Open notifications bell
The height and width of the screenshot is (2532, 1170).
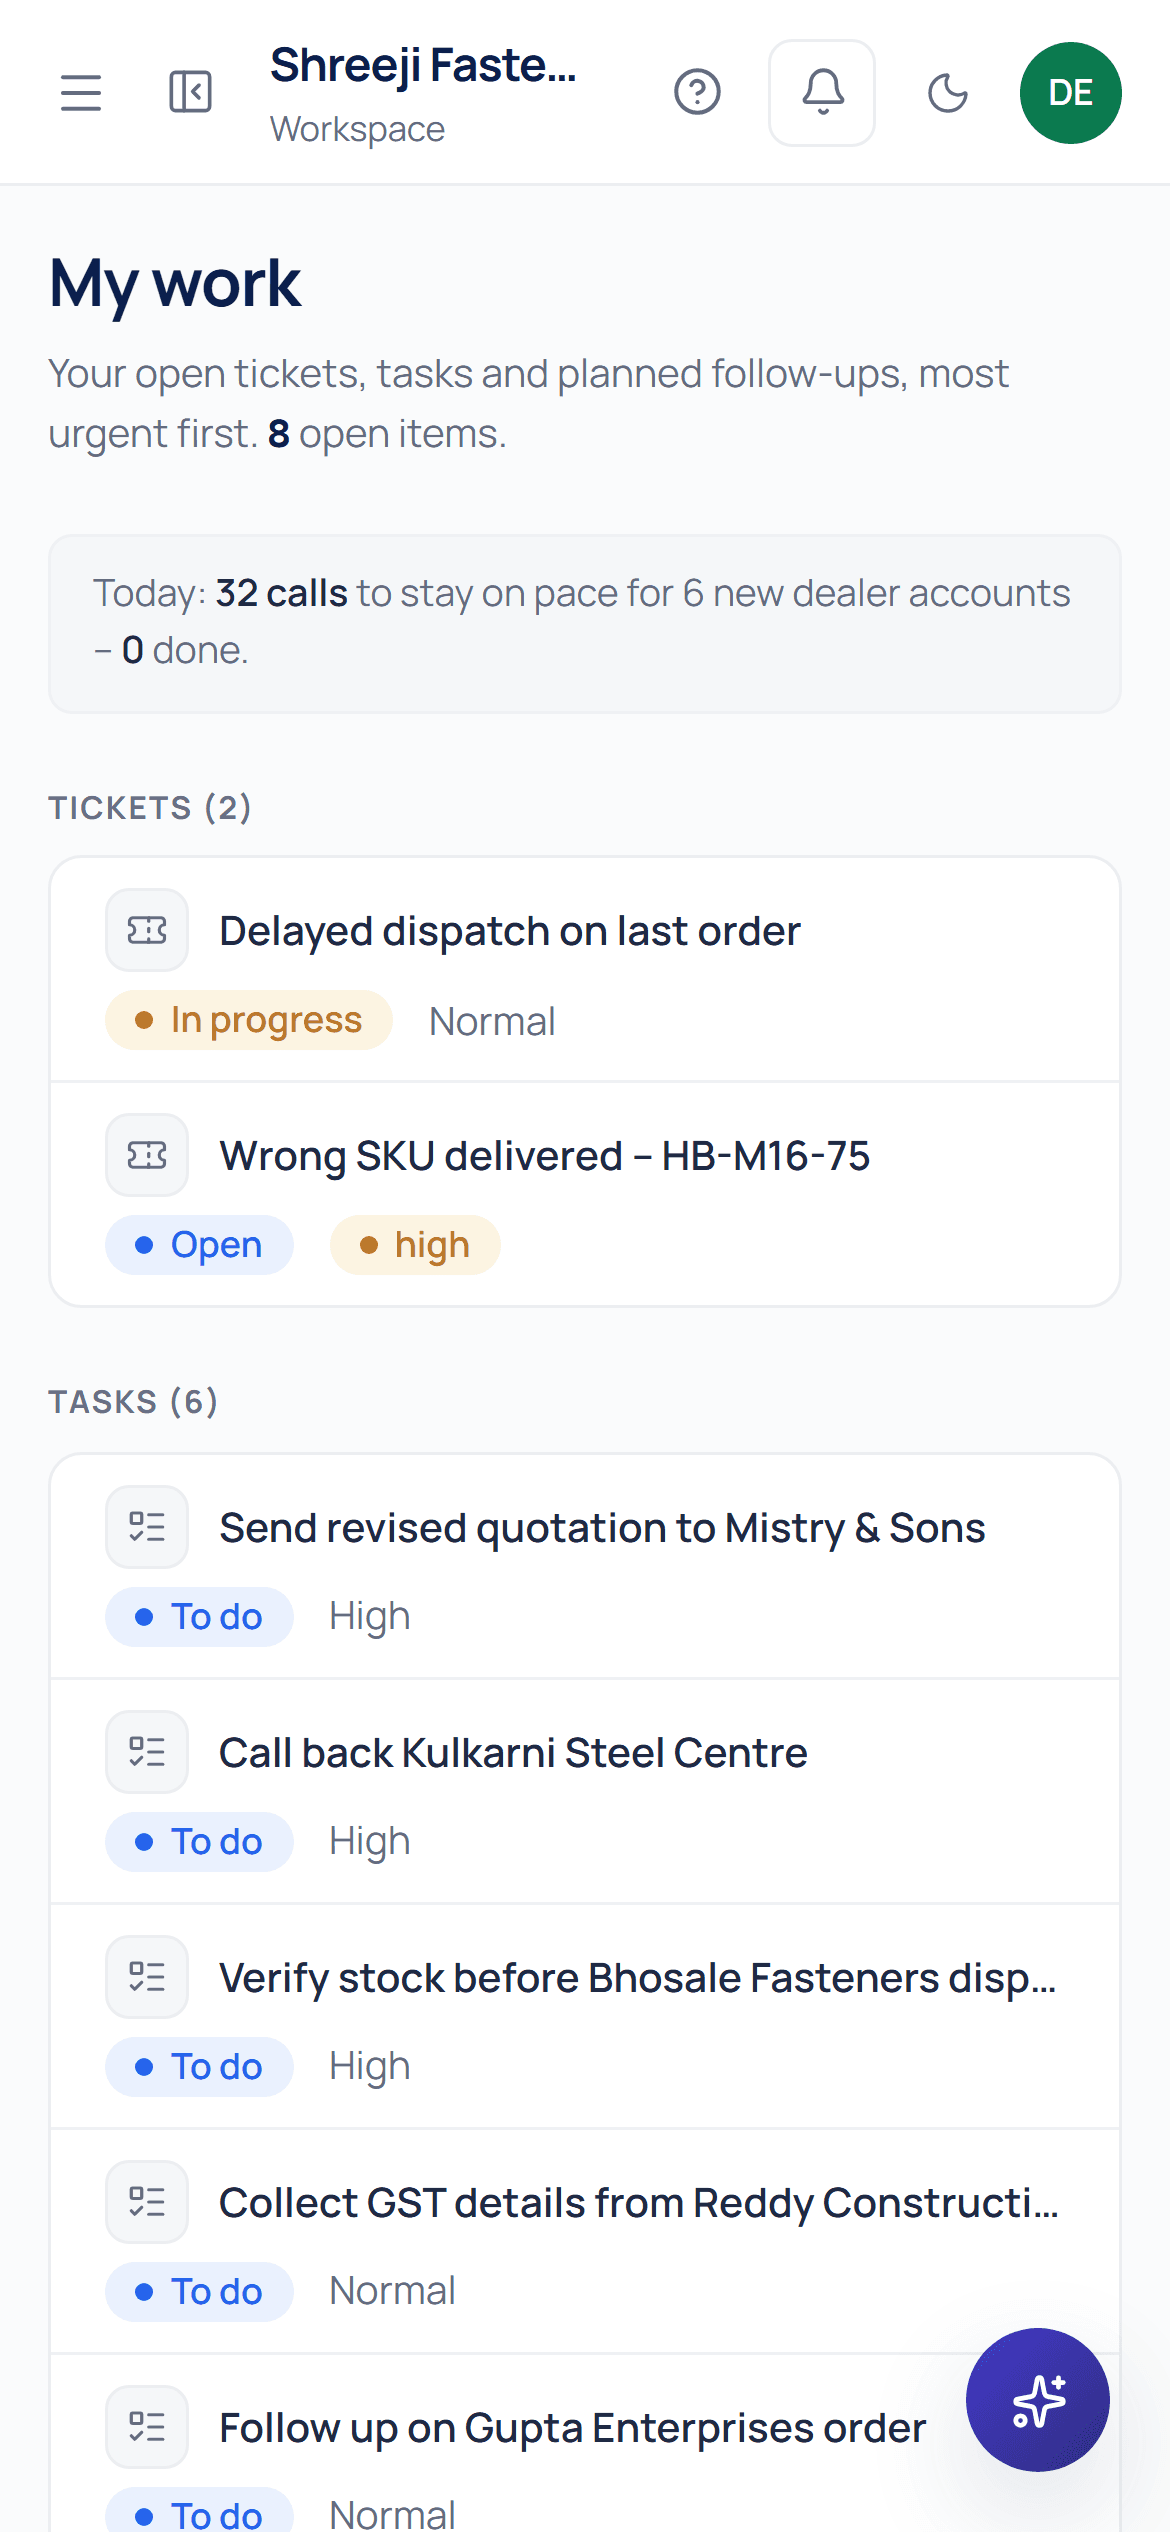coord(822,93)
